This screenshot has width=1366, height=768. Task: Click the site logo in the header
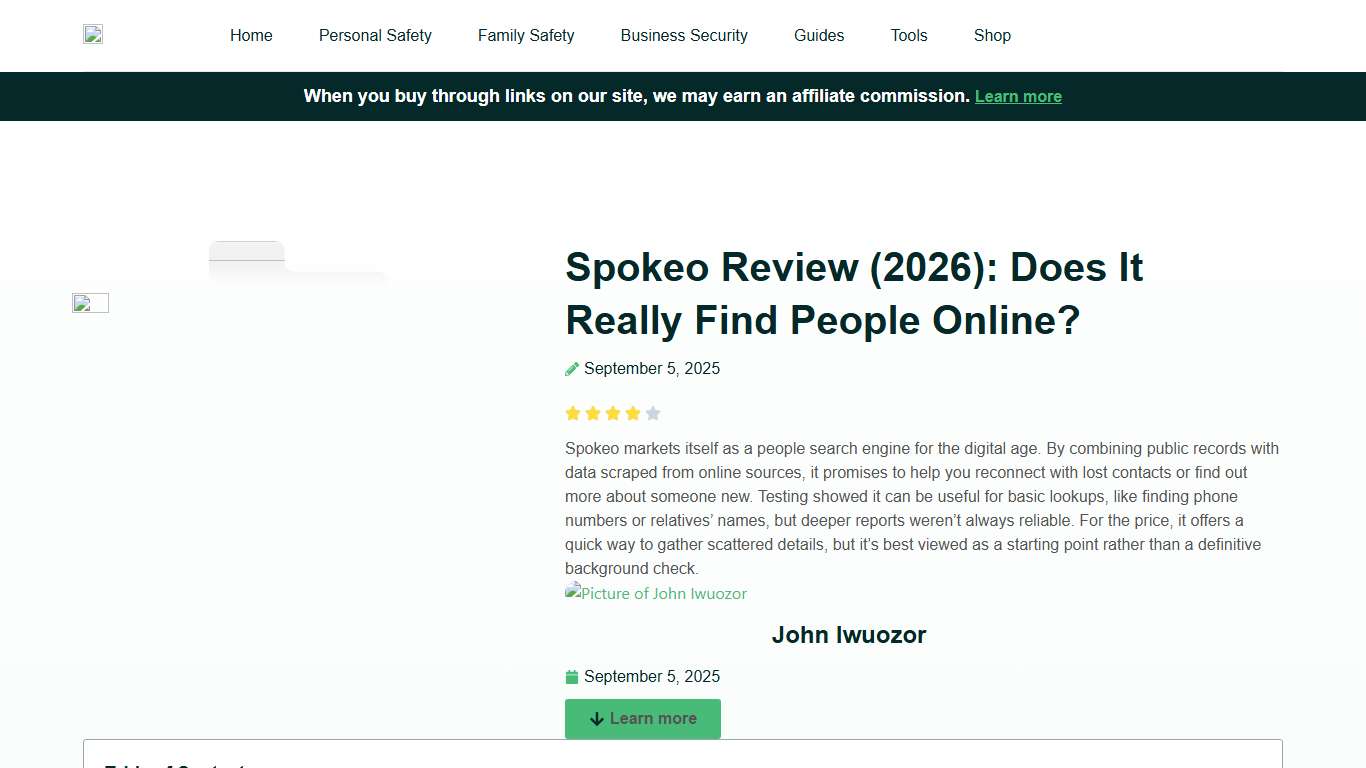[92, 33]
